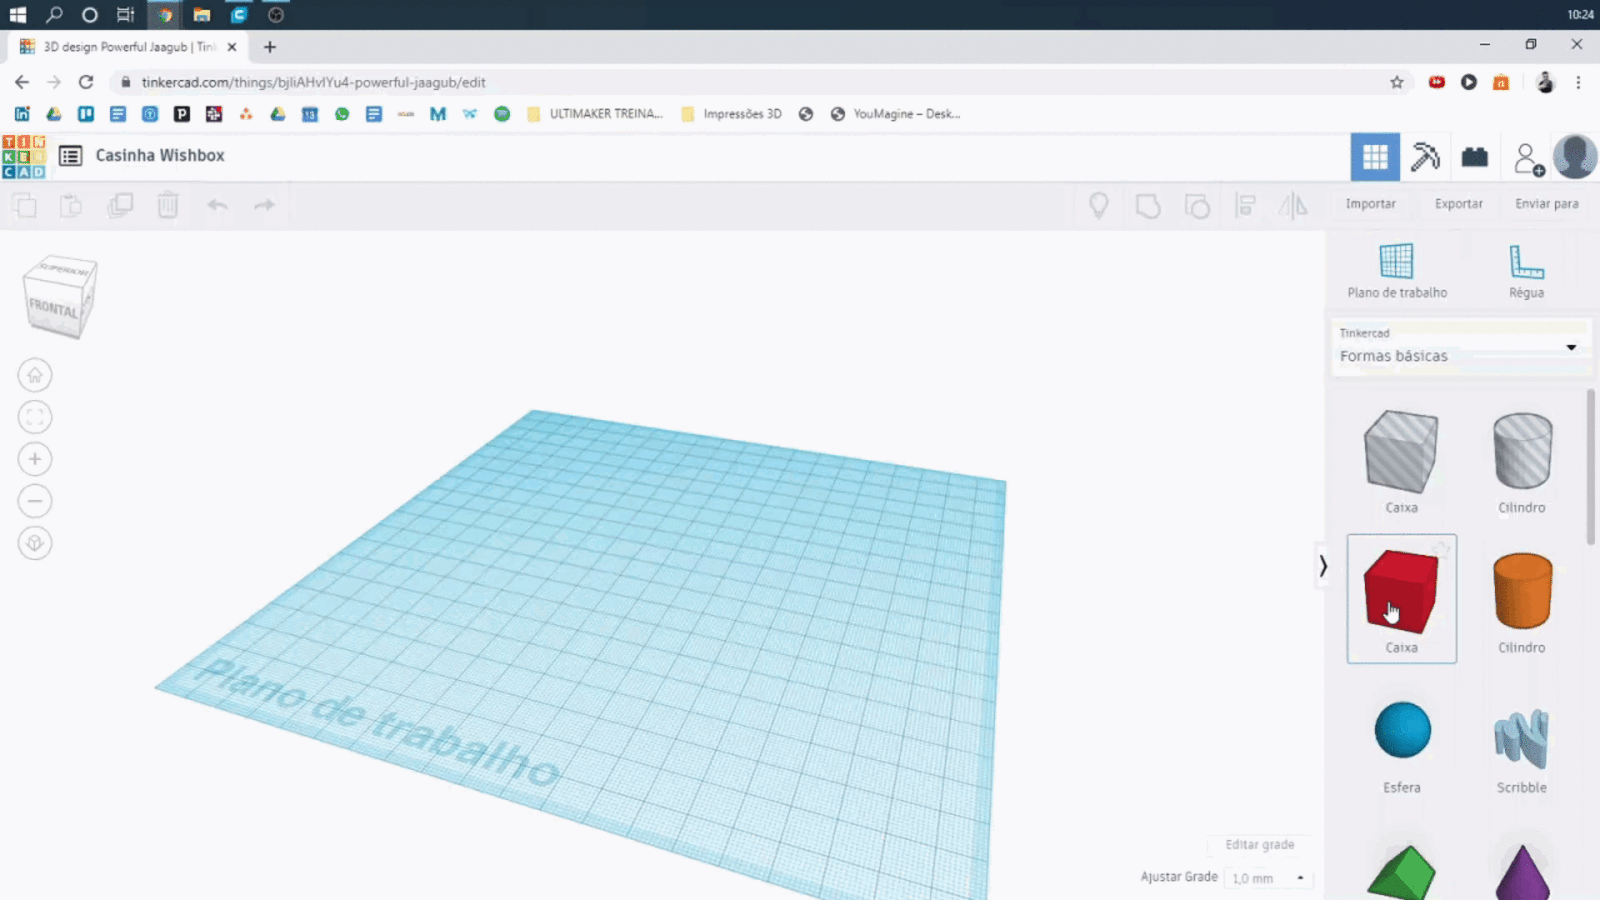The width and height of the screenshot is (1600, 900).
Task: Open the Chrome three-dot menu
Action: point(1579,82)
